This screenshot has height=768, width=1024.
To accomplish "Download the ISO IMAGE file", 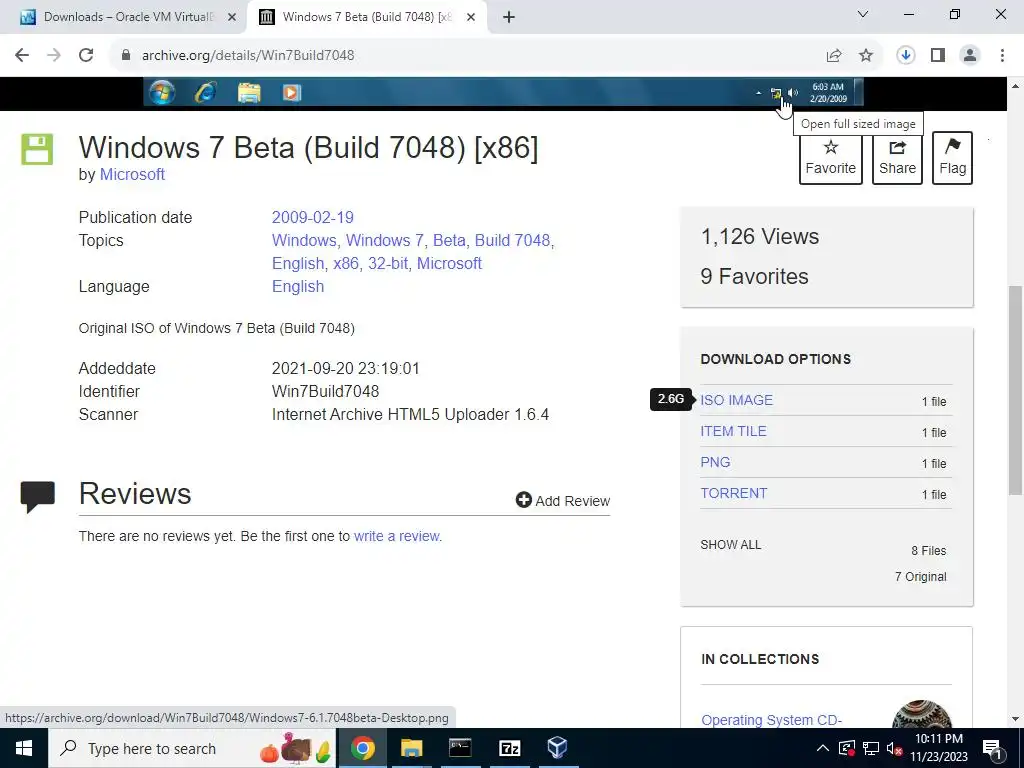I will 737,400.
